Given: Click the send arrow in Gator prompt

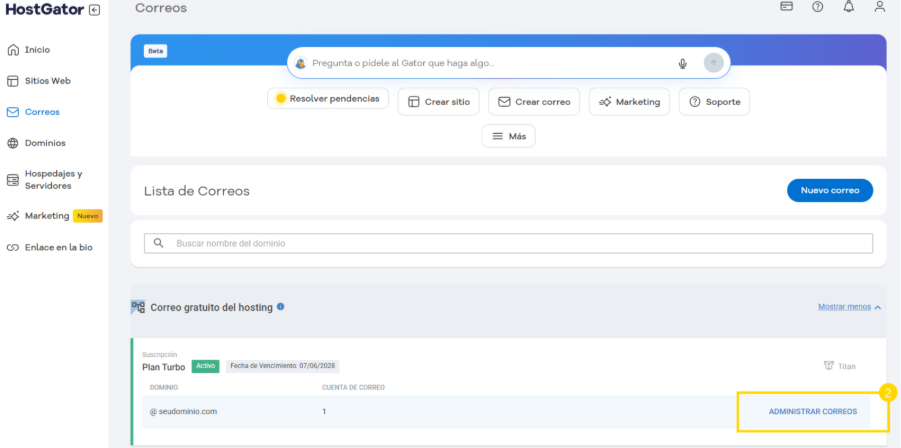Looking at the screenshot, I should coord(713,63).
